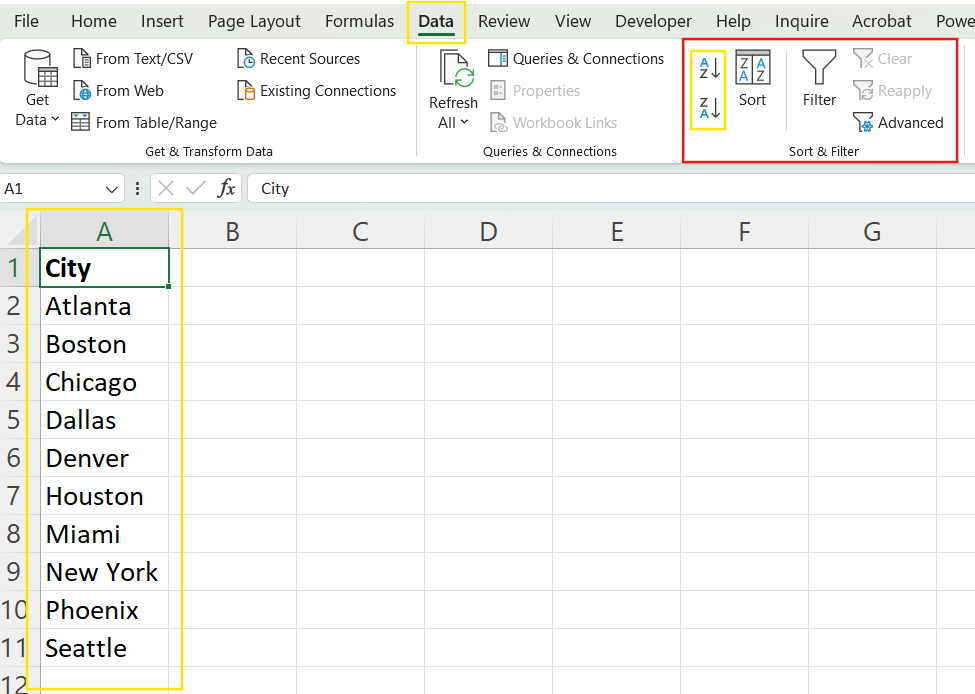The height and width of the screenshot is (694, 975).
Task: Open the Name Box dropdown arrow
Action: pos(111,189)
